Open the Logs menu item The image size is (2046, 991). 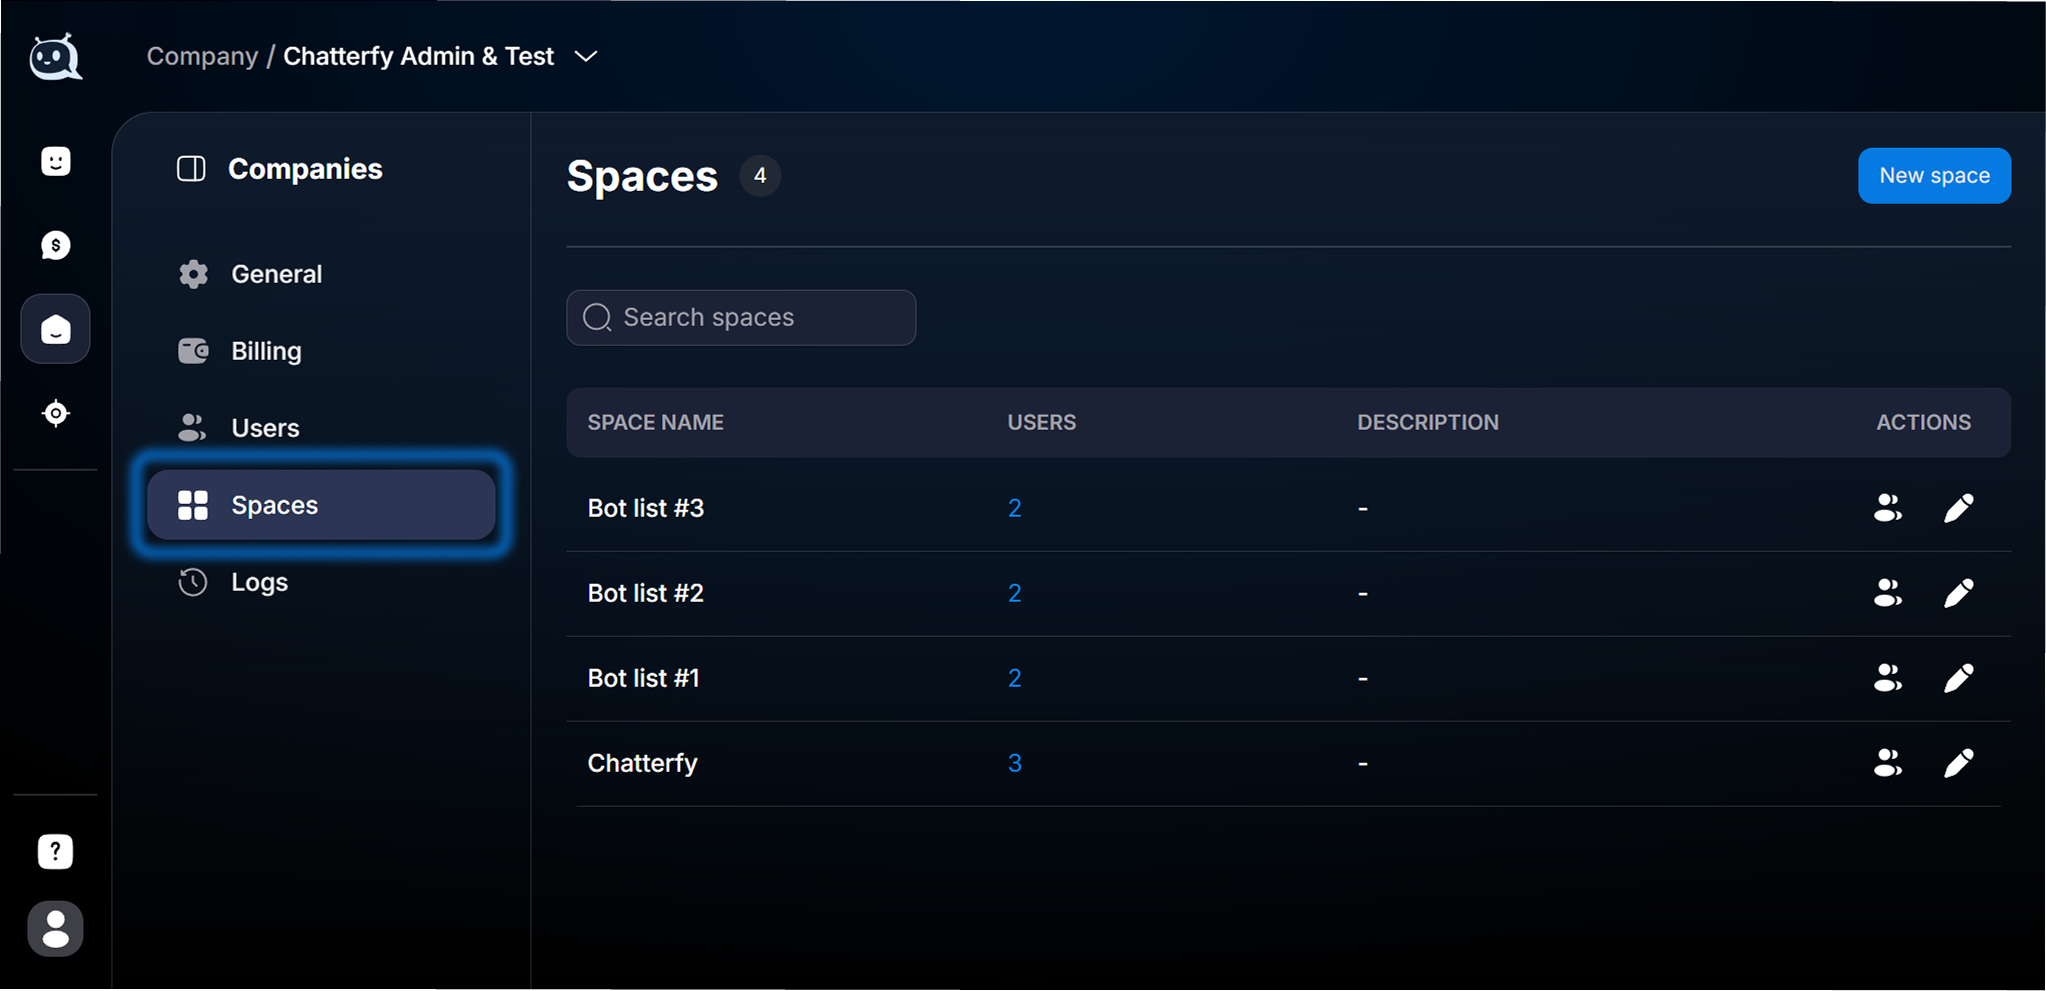click(320, 582)
